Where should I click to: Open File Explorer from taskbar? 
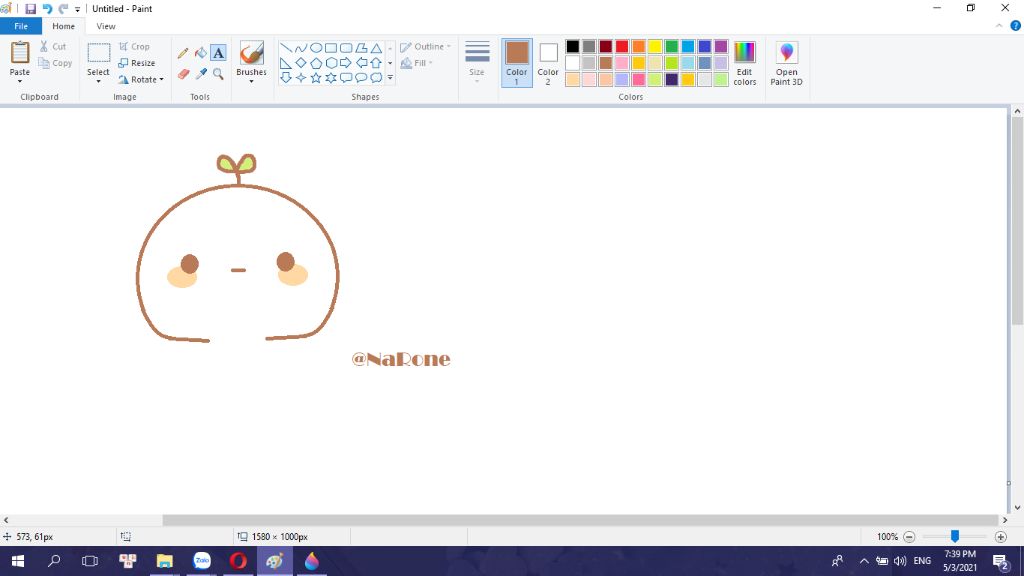[165, 561]
